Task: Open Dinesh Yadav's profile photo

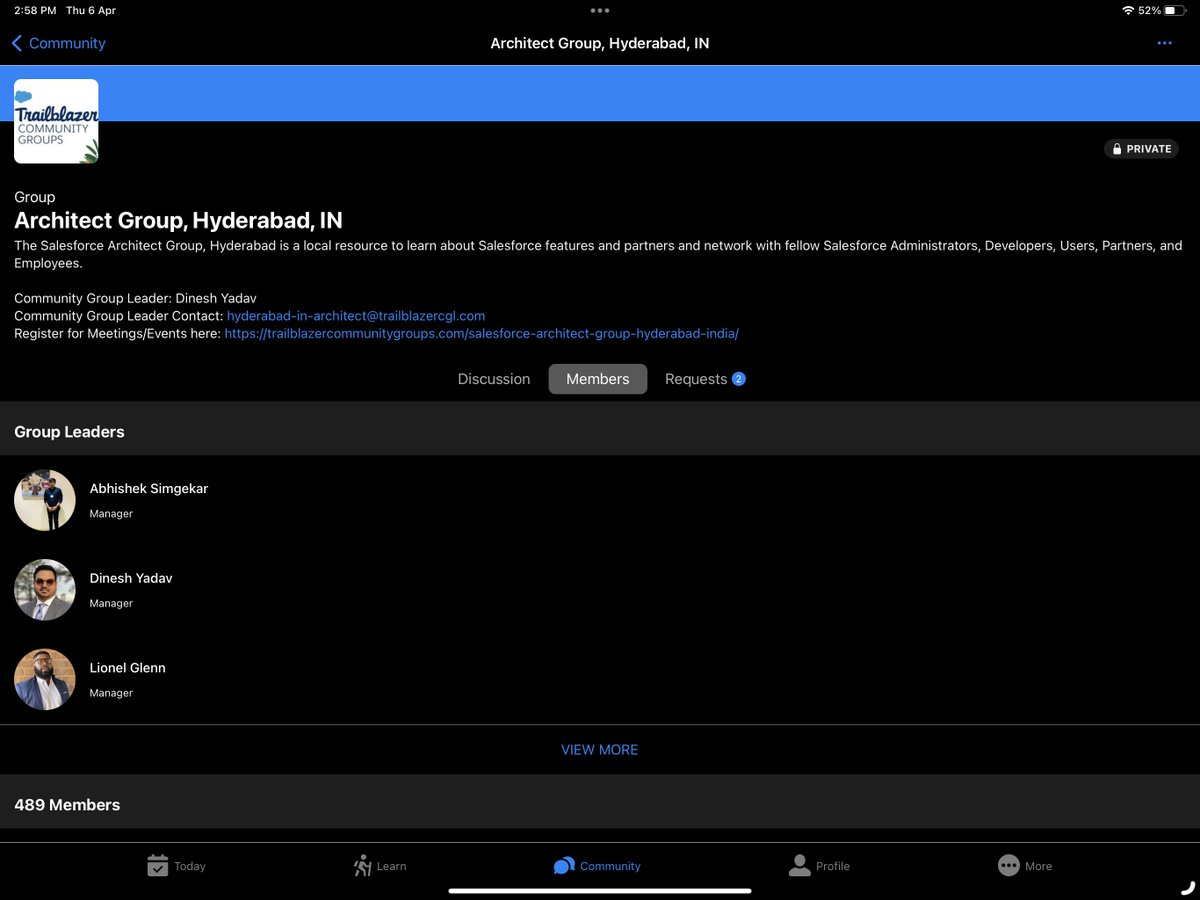Action: tap(45, 590)
